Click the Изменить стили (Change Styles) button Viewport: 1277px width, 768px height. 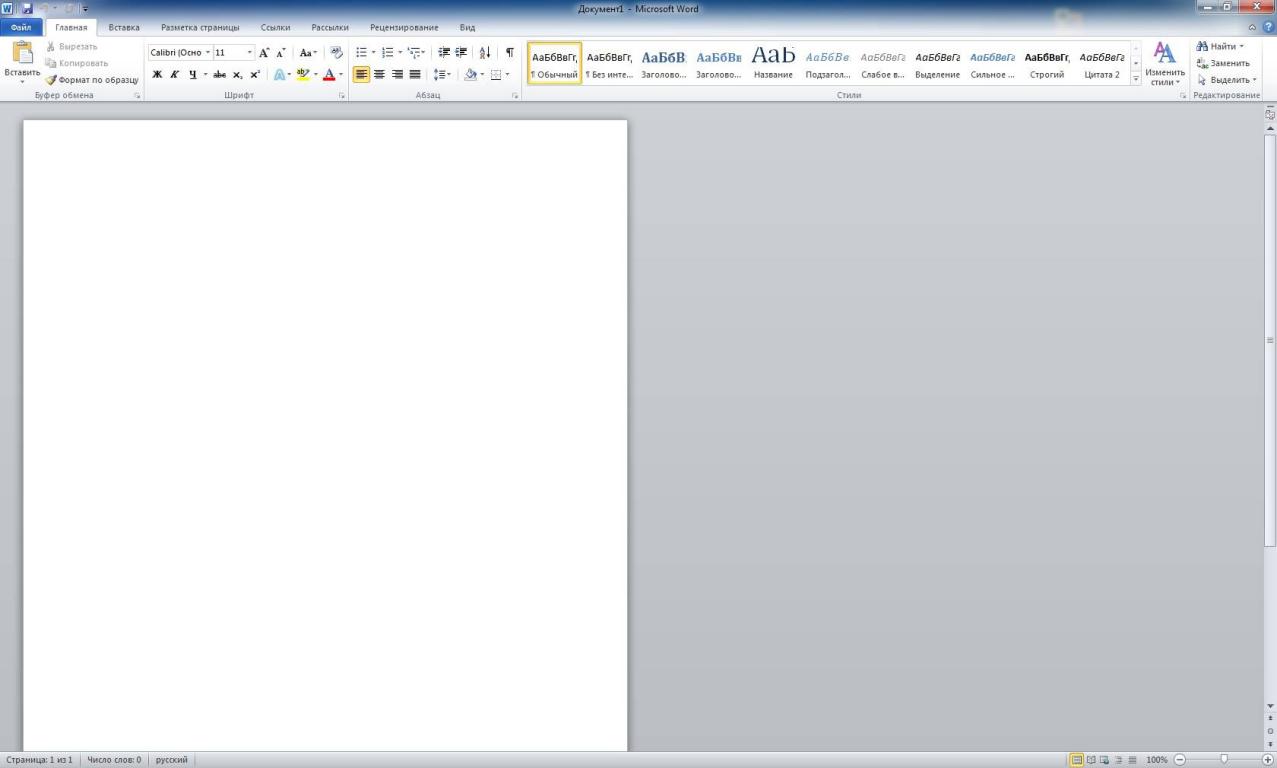point(1165,63)
